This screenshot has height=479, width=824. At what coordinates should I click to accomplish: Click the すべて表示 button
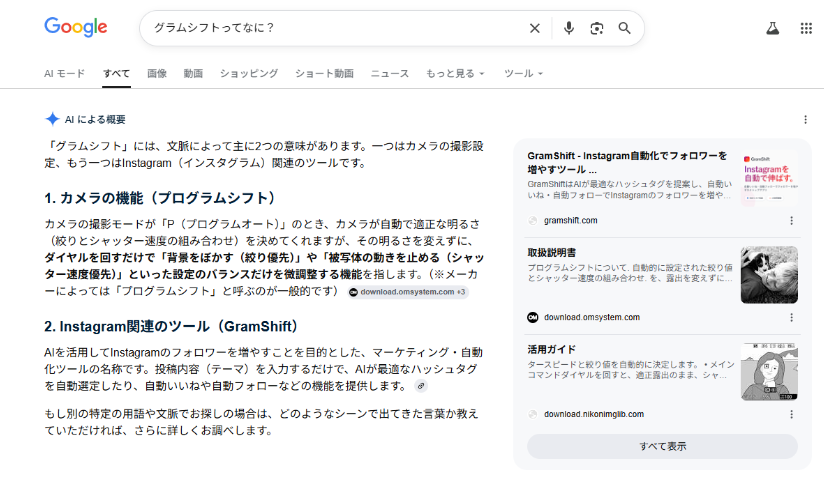pyautogui.click(x=662, y=446)
